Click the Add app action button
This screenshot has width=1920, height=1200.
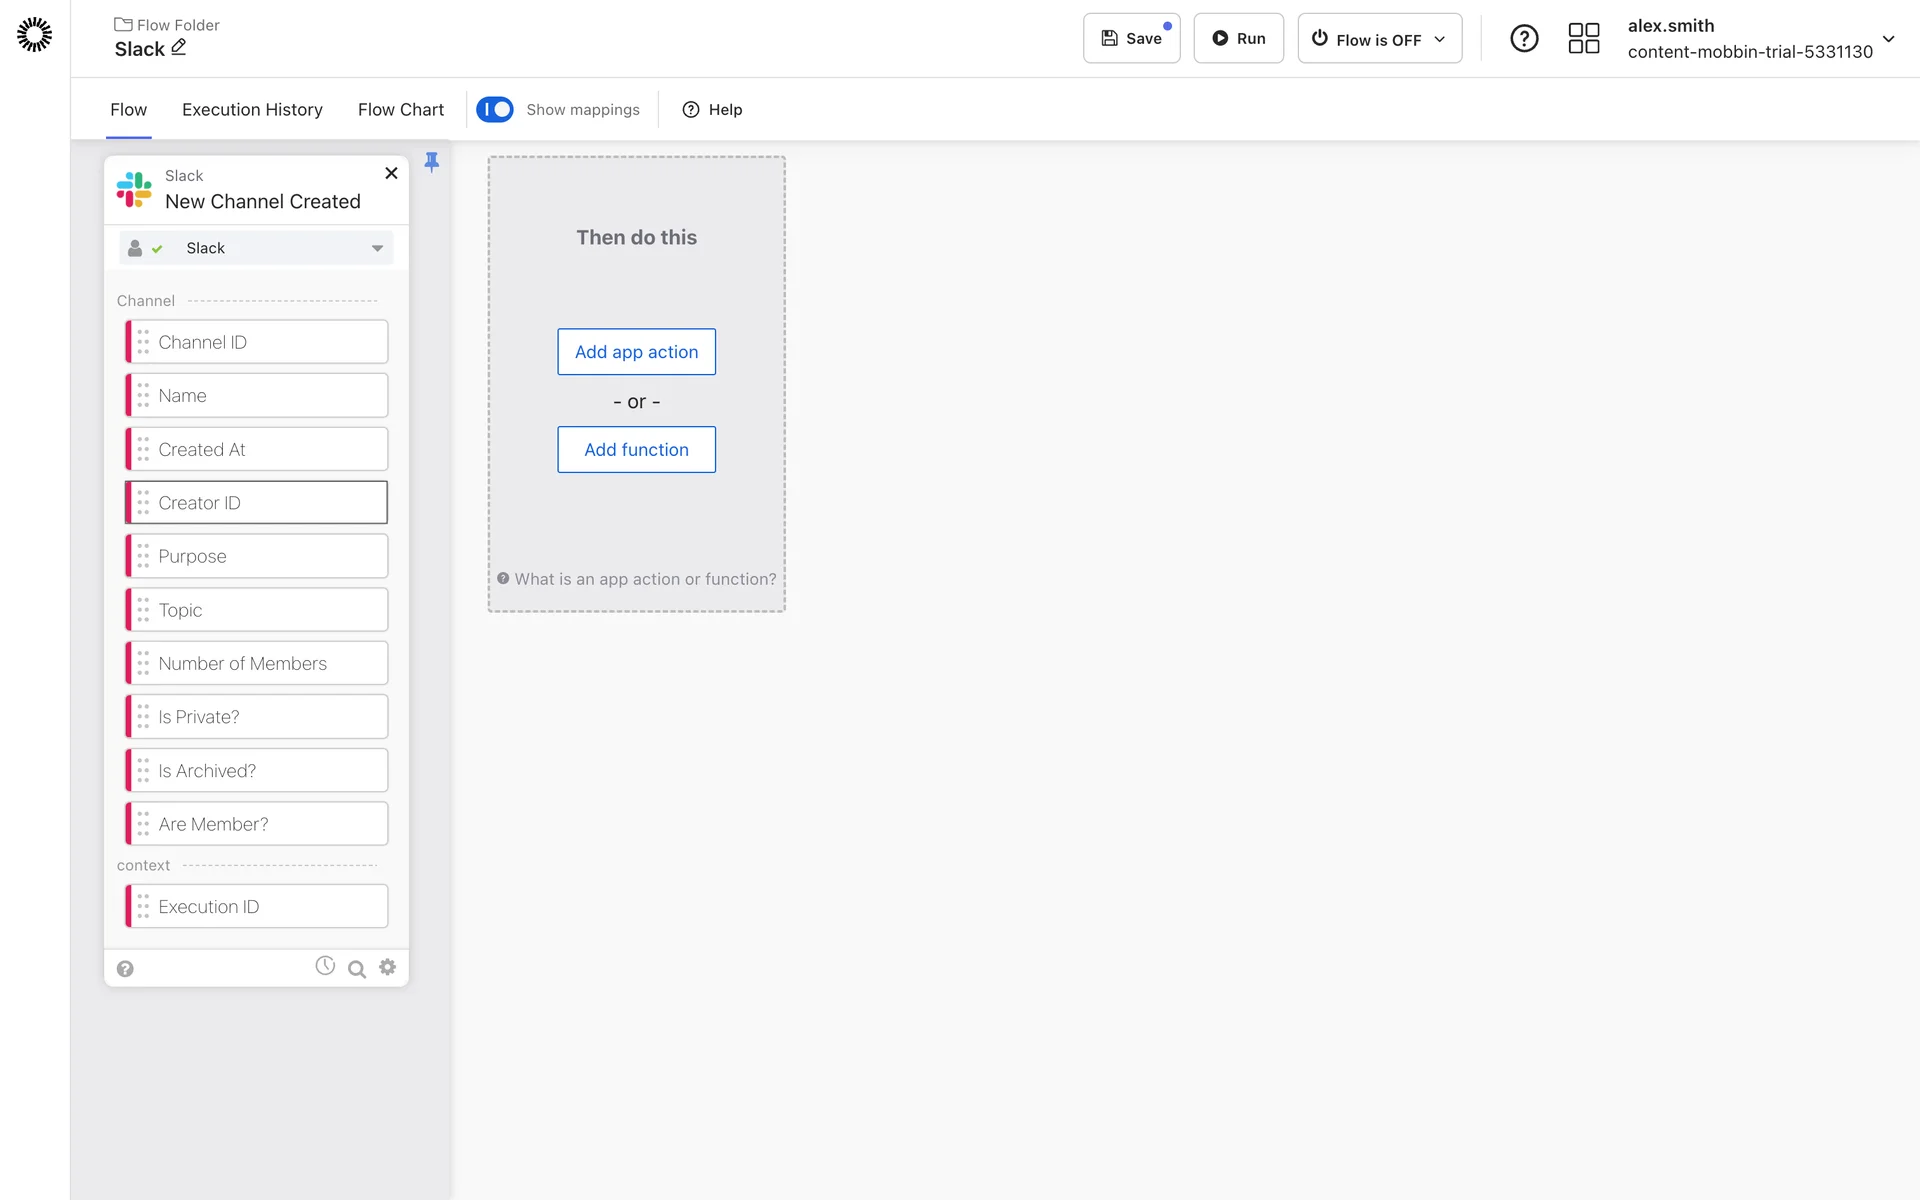point(636,352)
